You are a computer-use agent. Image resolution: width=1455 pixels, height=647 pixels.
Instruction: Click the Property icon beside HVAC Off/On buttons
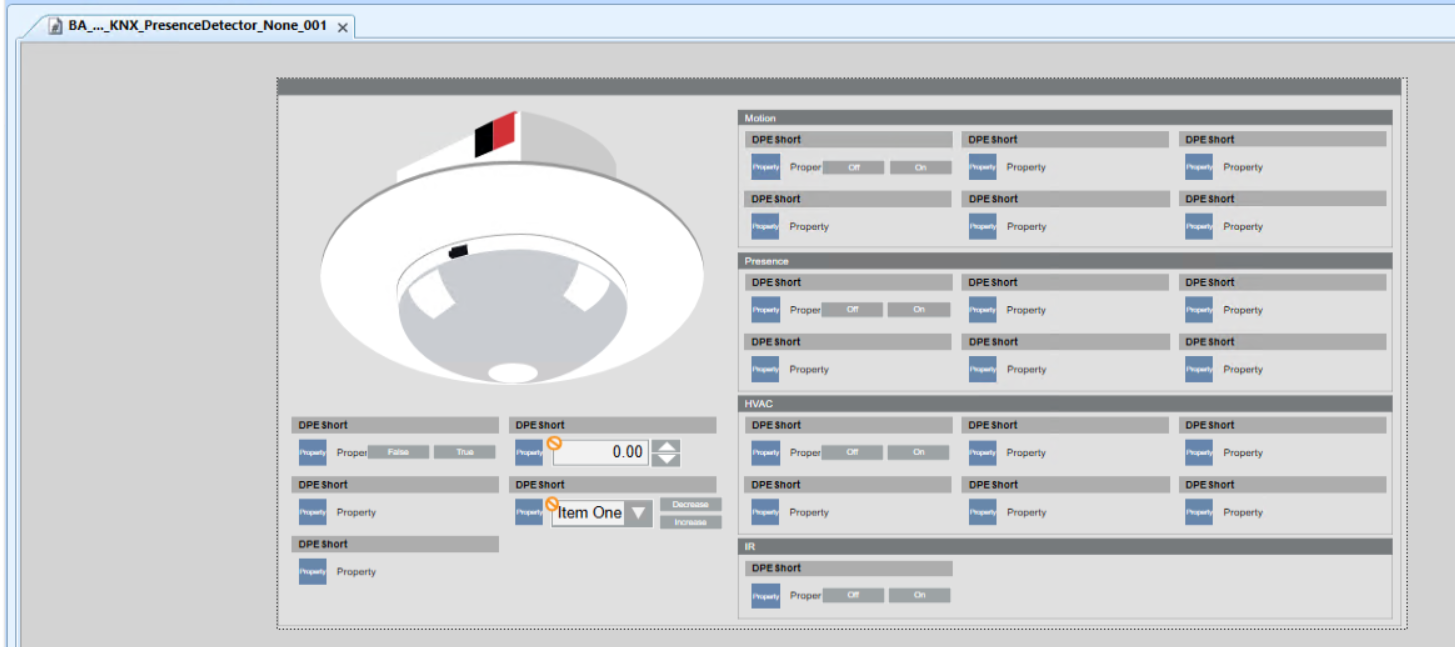765,453
